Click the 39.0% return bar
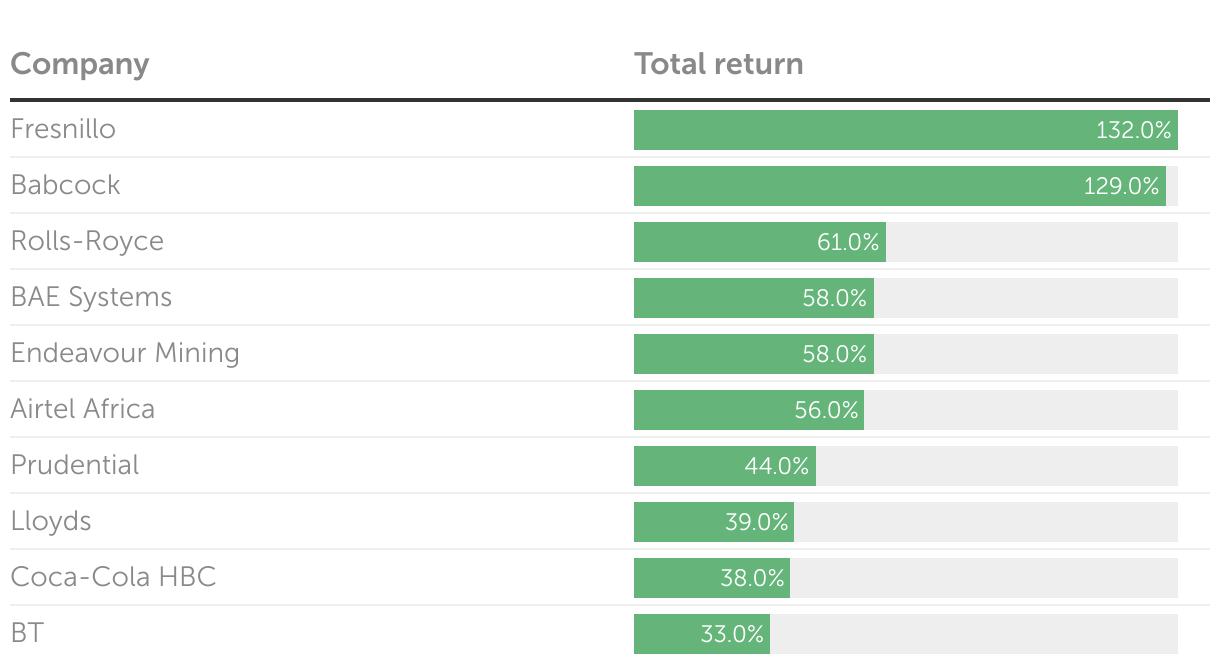 click(x=713, y=522)
